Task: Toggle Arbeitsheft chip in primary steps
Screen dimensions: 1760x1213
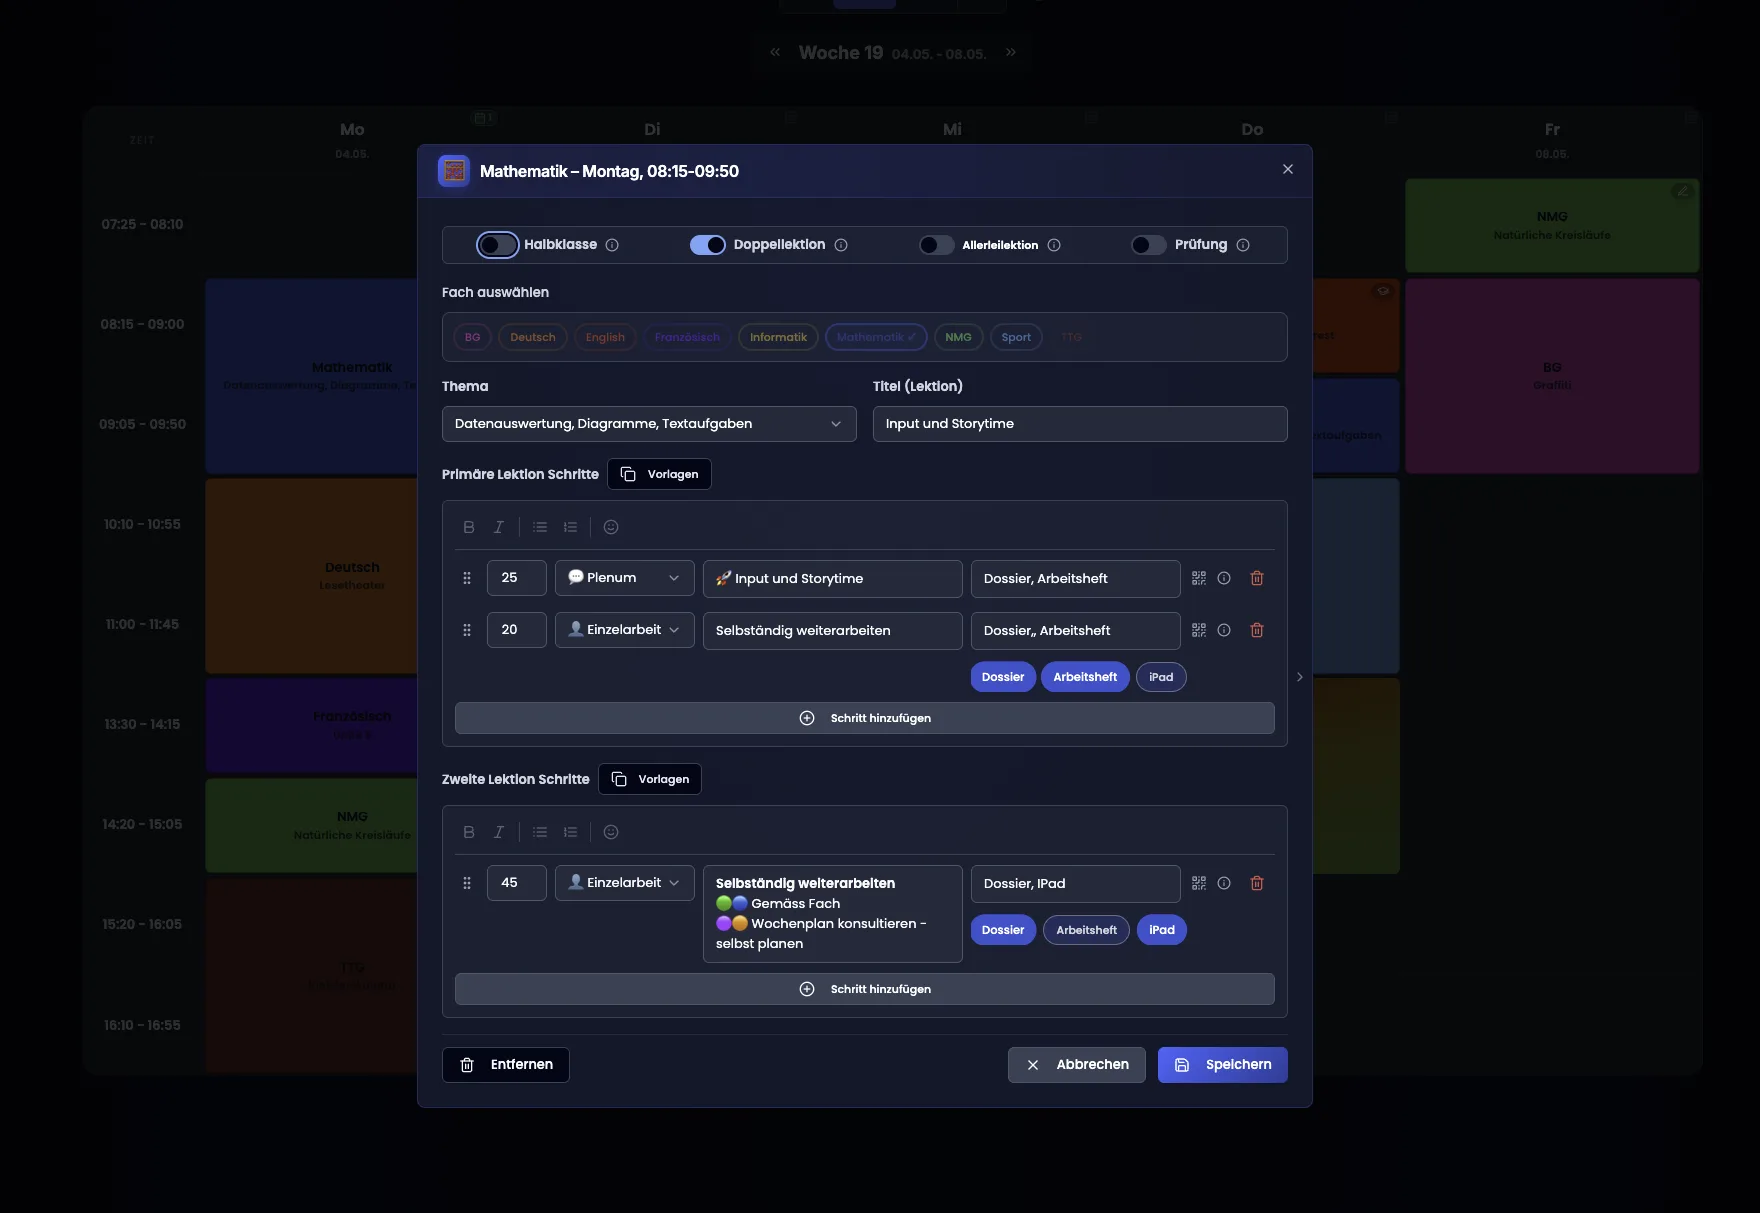Action: [x=1085, y=677]
